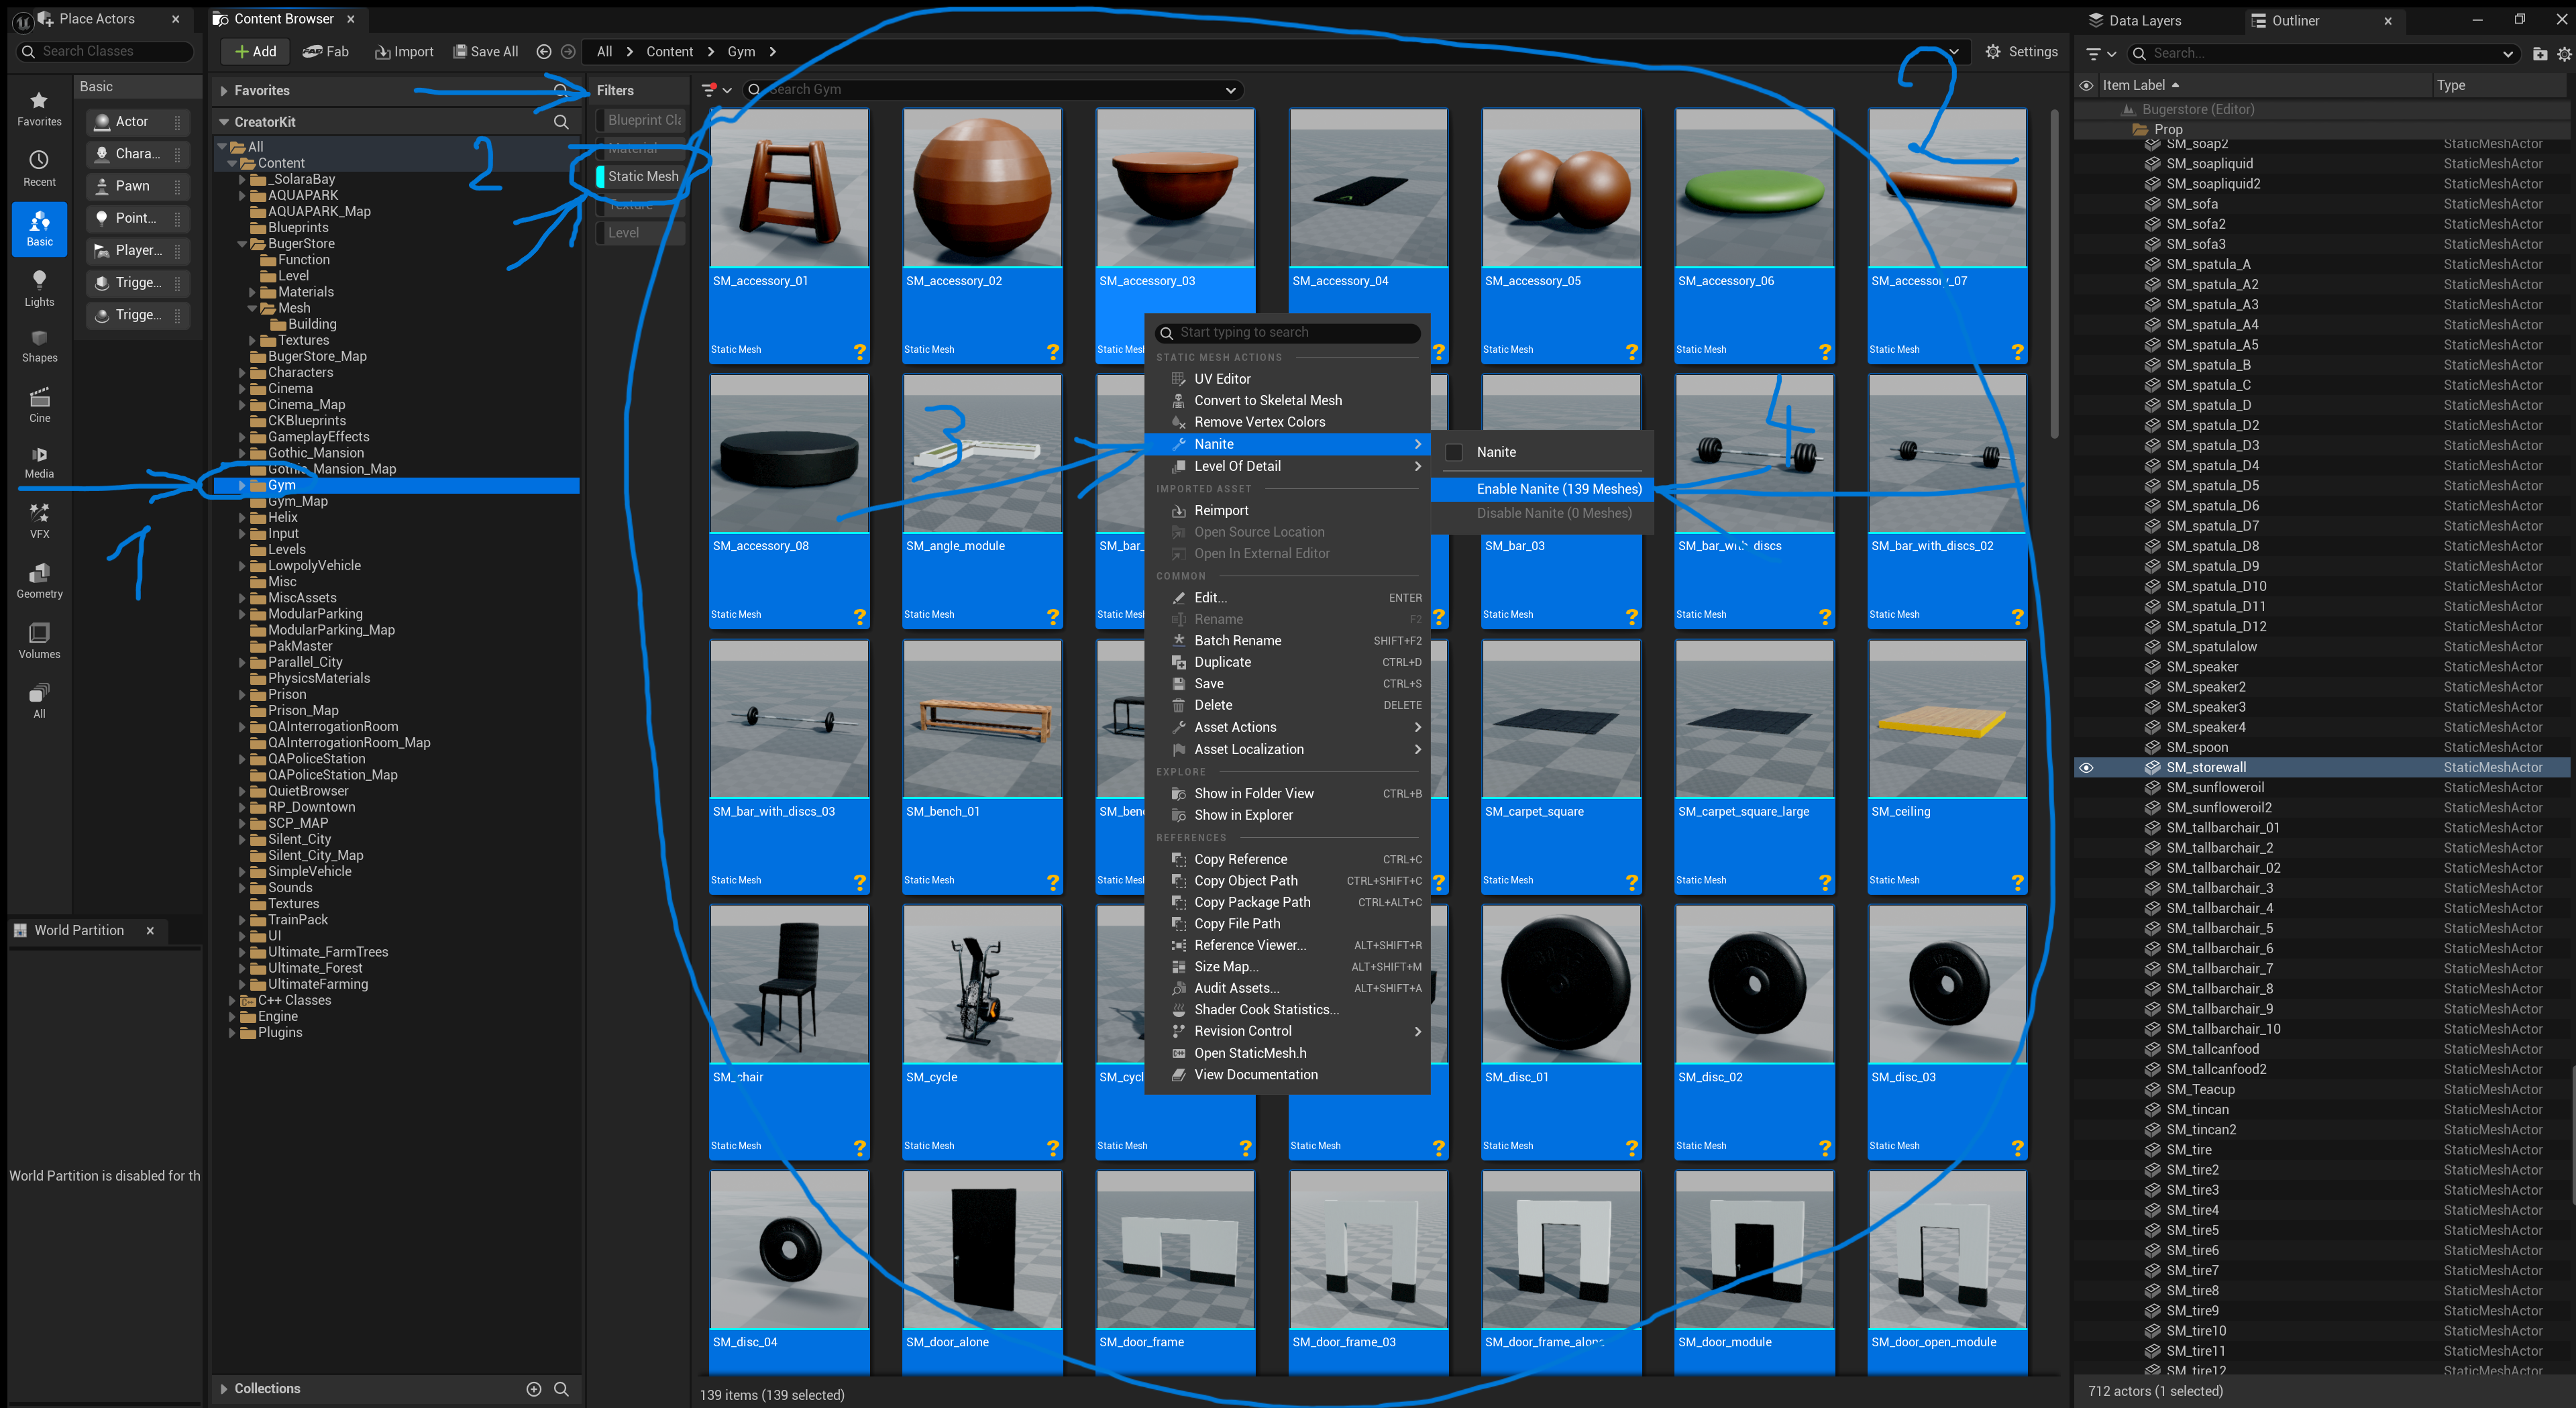The image size is (2576, 1408).
Task: Select the SM_cycle asset thumbnail
Action: pos(982,983)
